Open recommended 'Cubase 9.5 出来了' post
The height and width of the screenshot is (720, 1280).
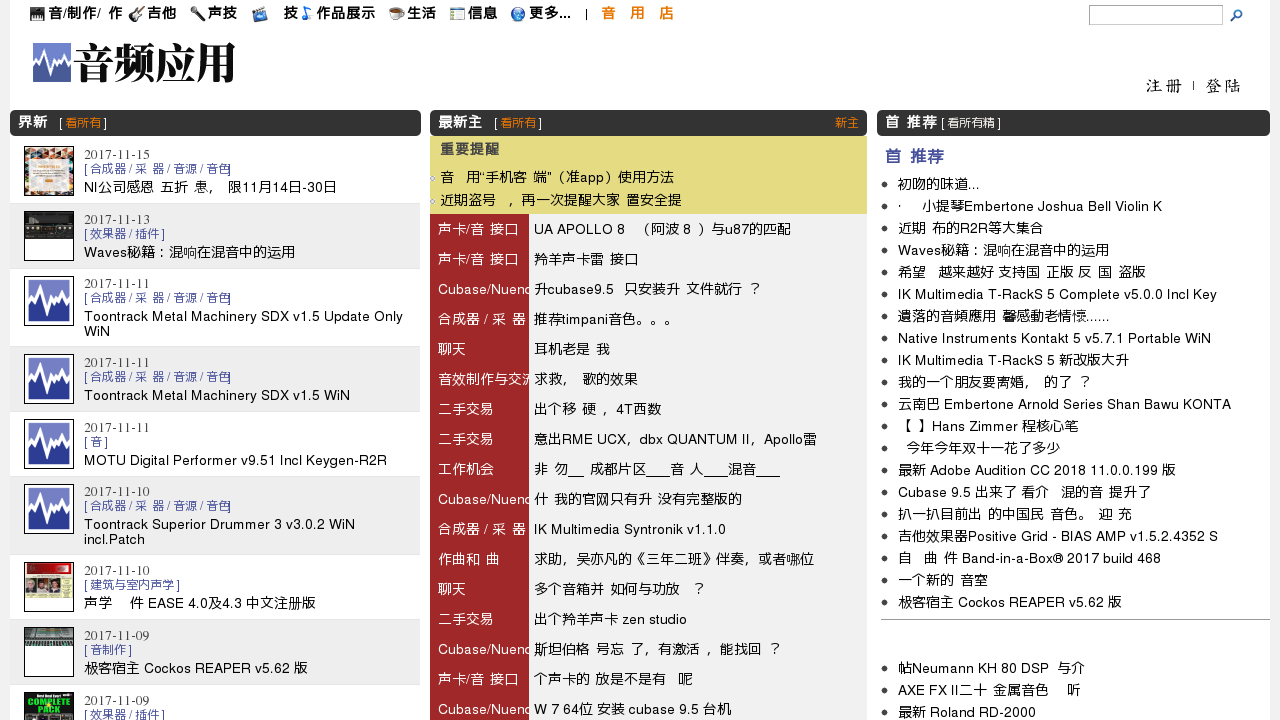coord(1025,492)
